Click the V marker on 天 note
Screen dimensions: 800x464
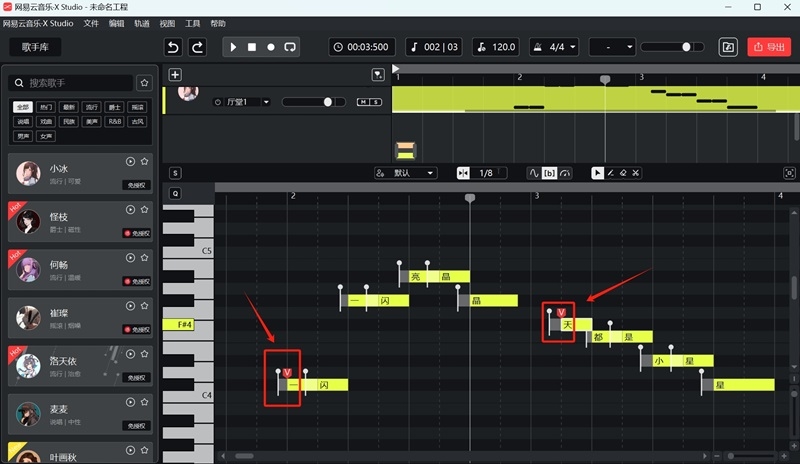561,312
